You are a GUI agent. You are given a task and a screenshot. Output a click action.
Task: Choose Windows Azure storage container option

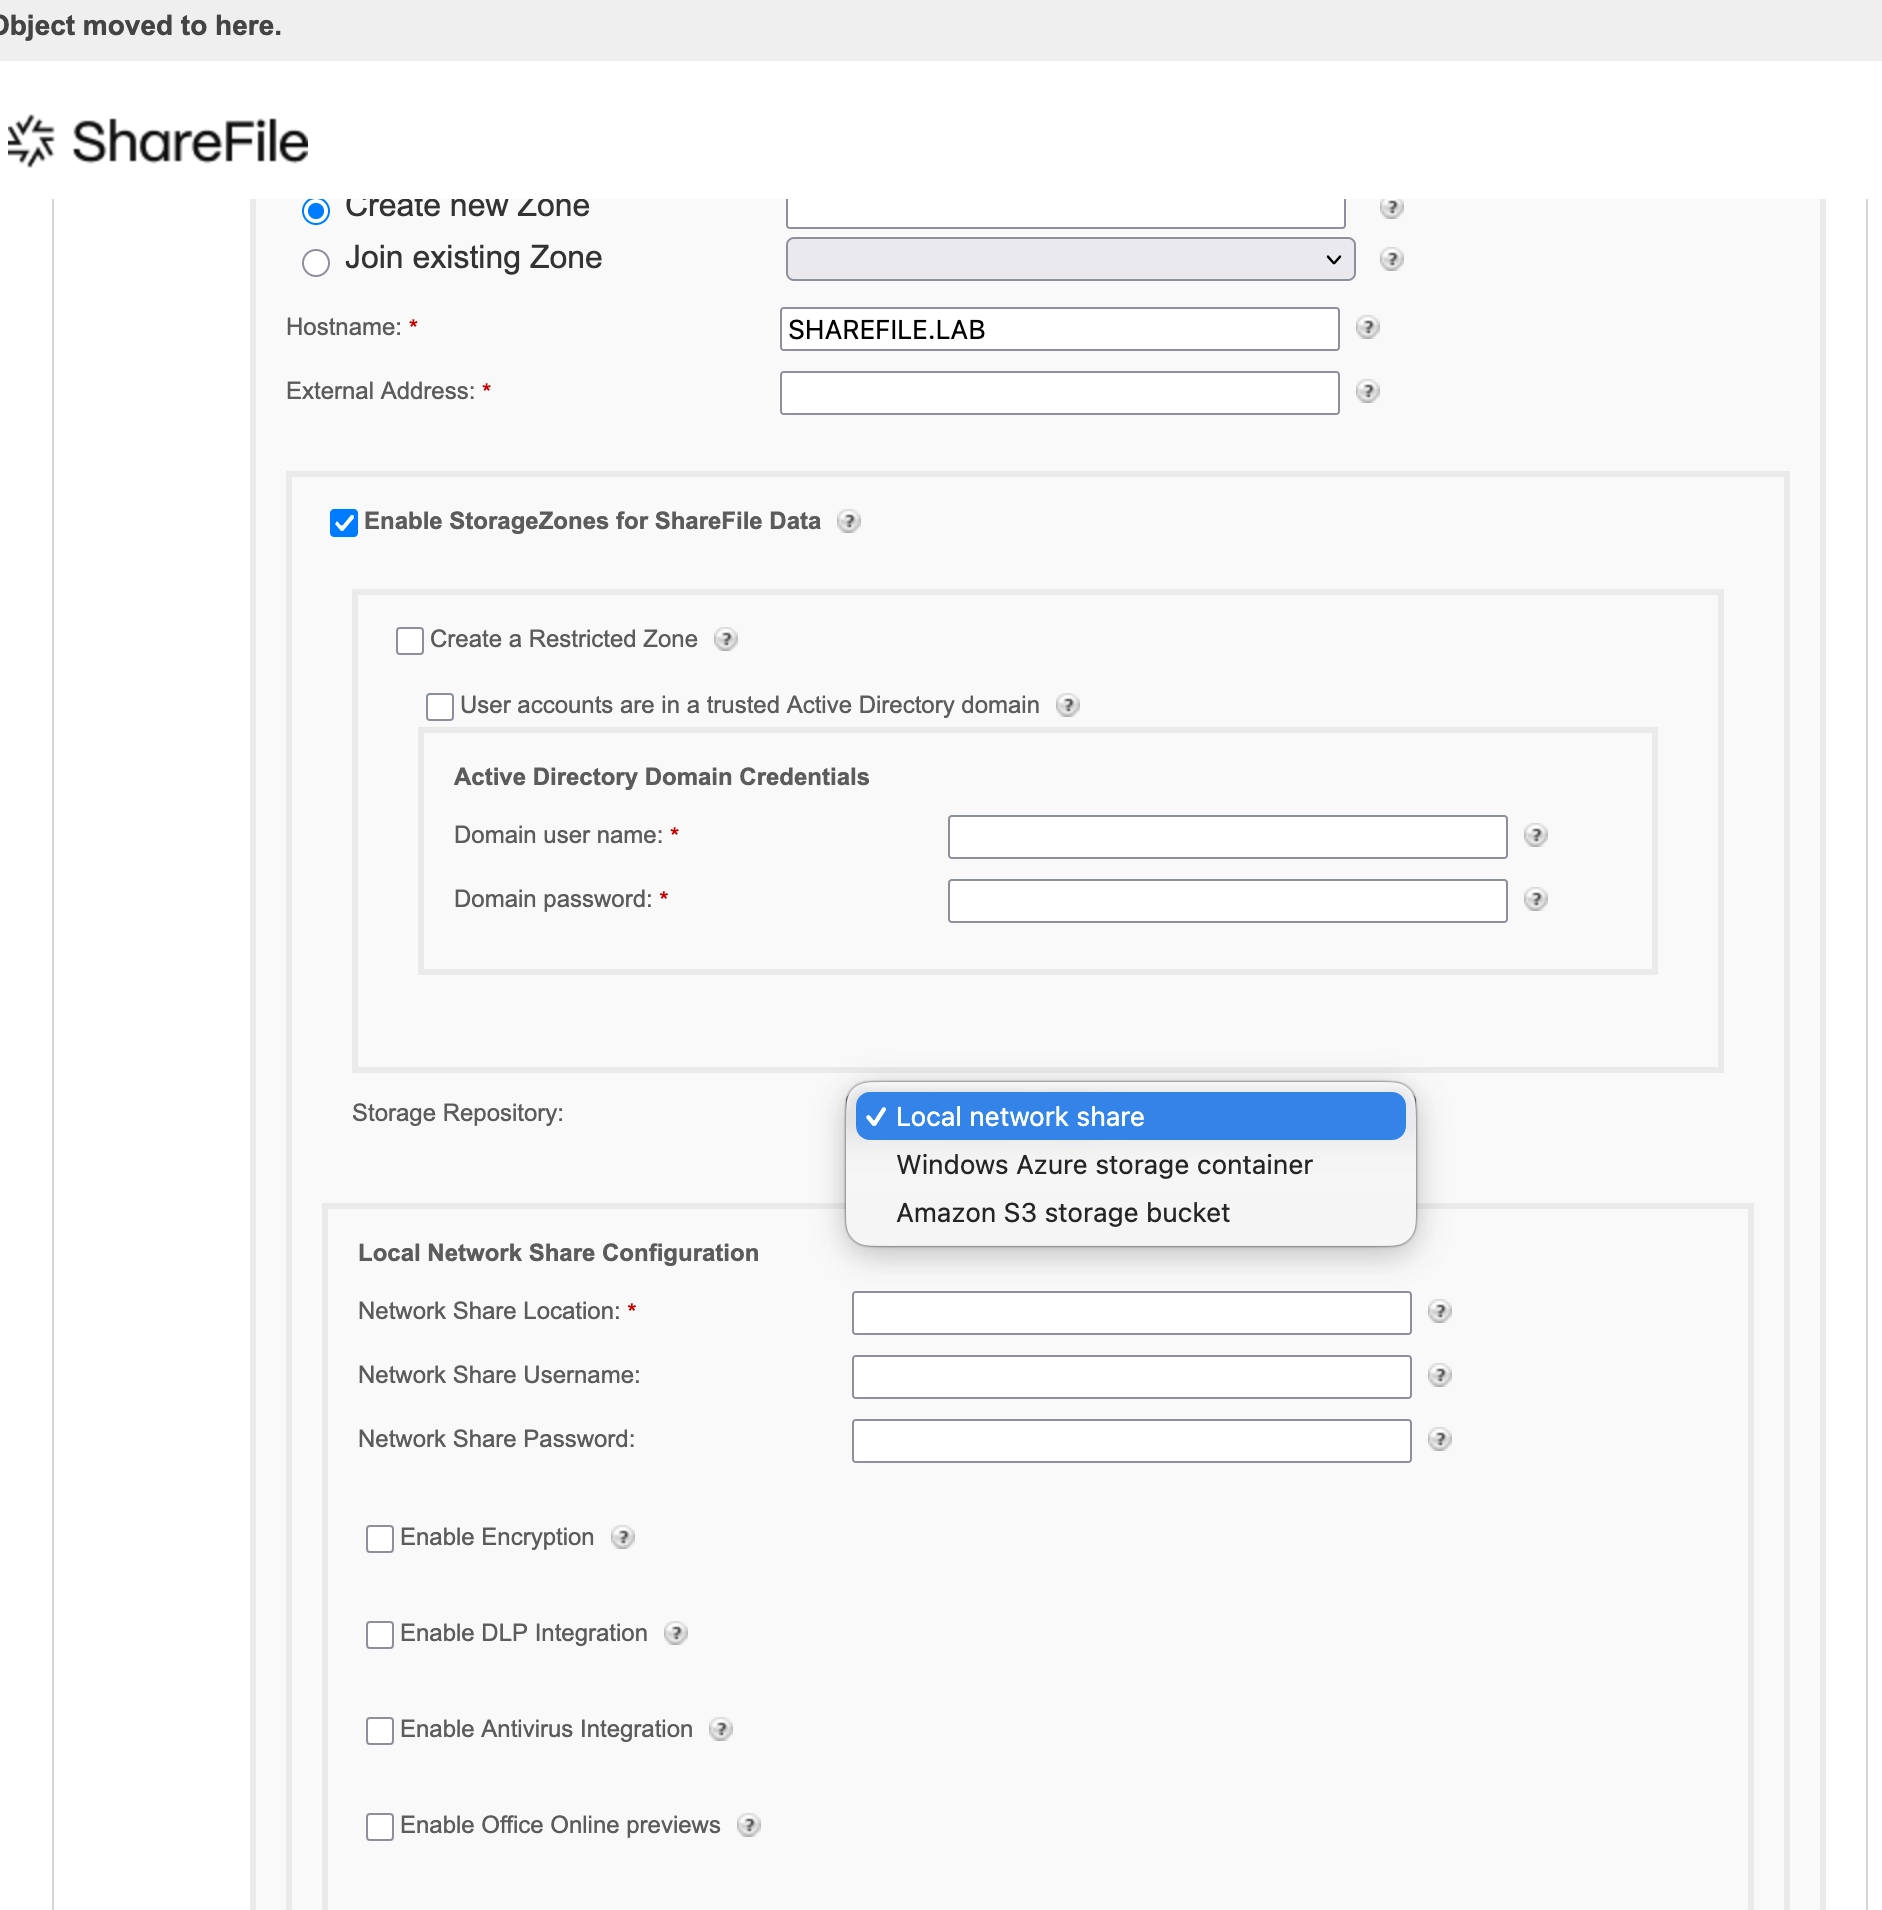[x=1131, y=1165]
